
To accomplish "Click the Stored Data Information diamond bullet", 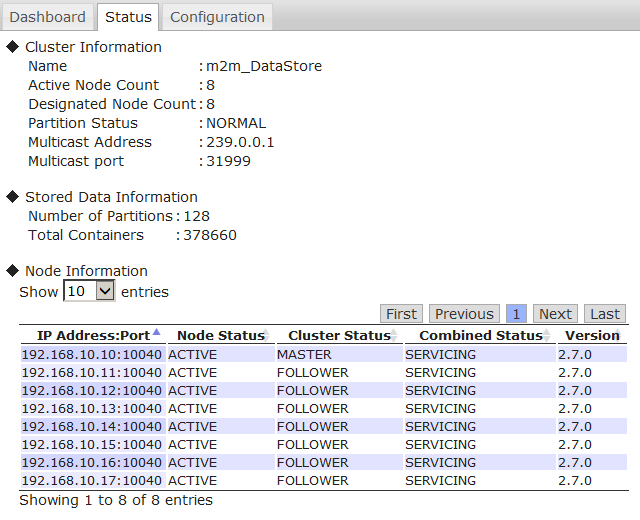I will [x=13, y=197].
